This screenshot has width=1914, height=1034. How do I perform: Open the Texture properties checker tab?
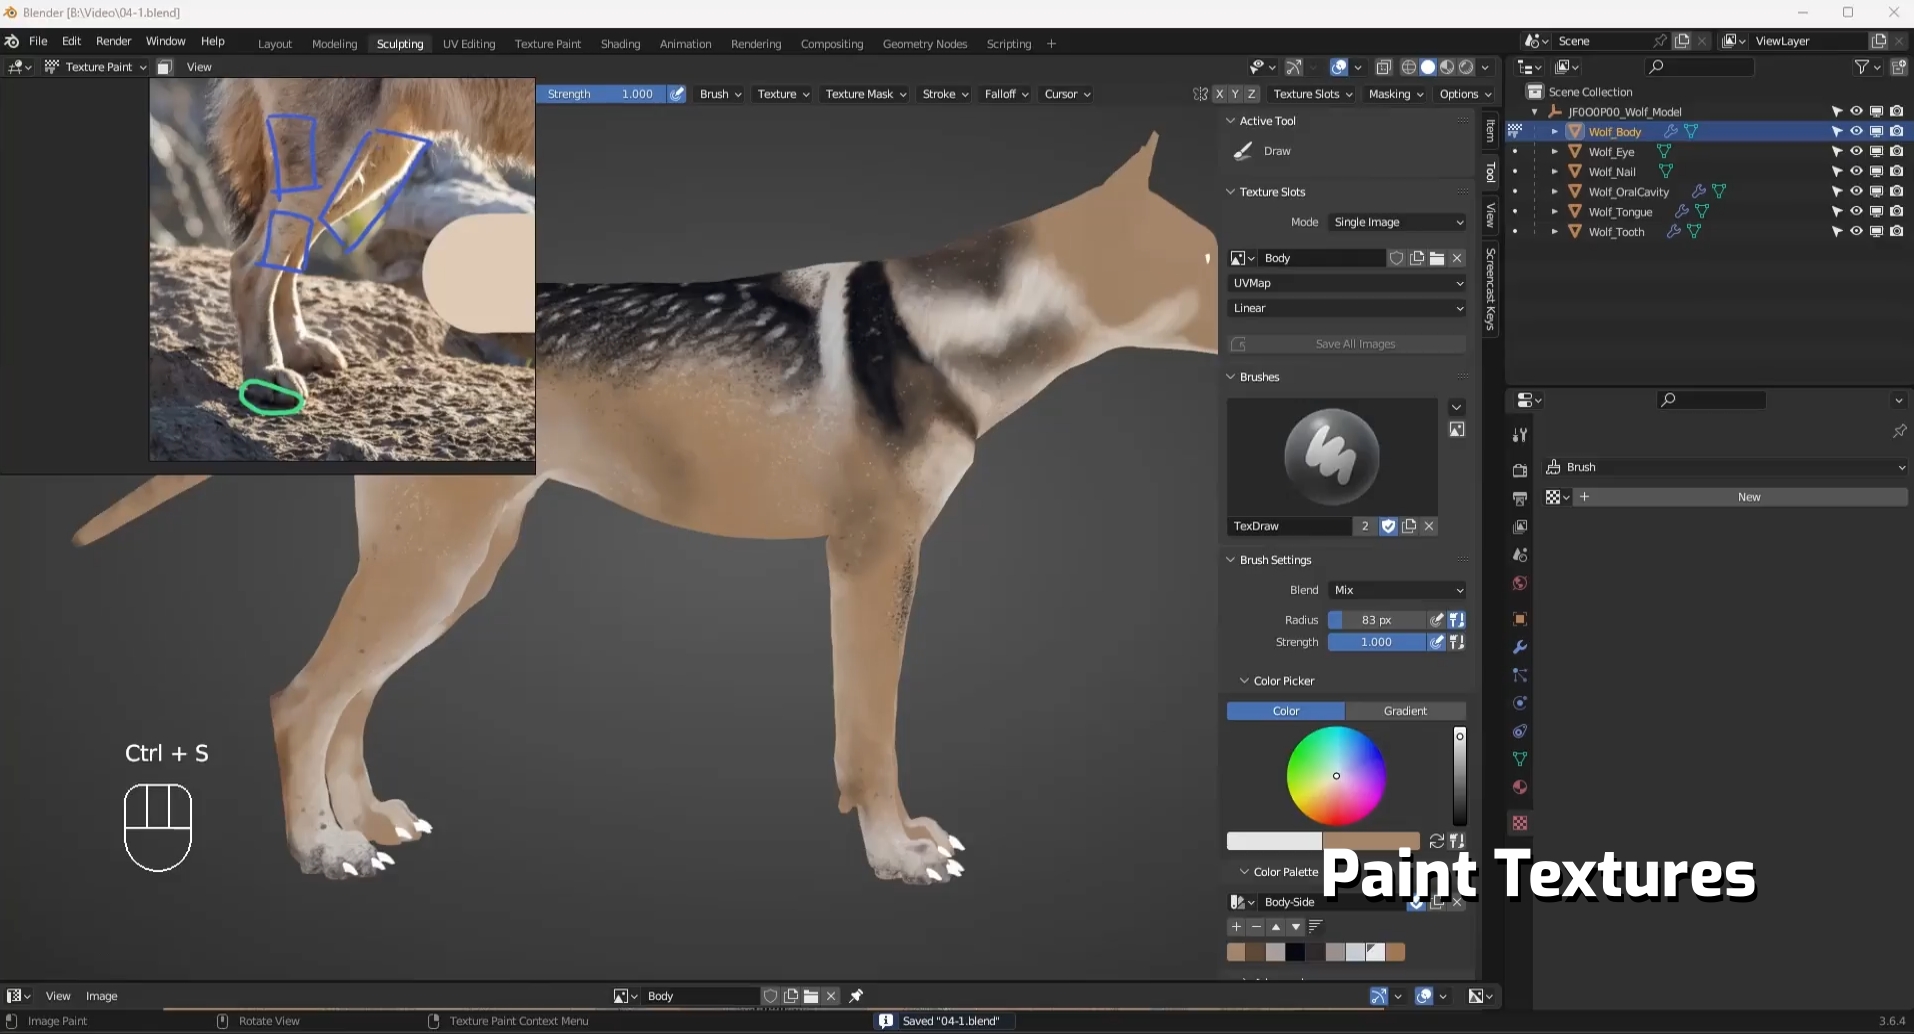pos(1520,823)
